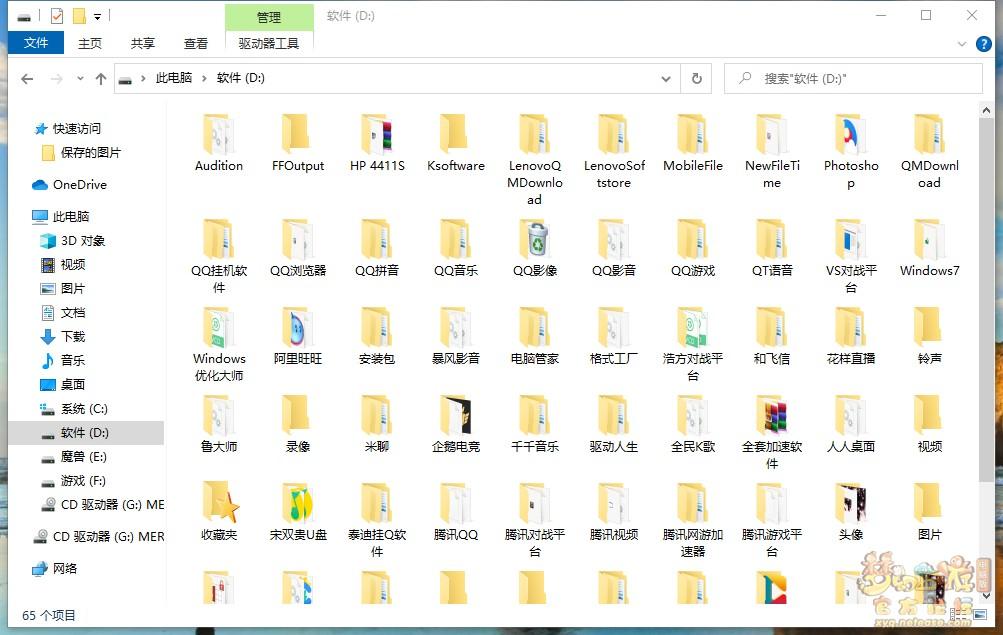1003x635 pixels.
Task: Click the scroll down arrow of file list
Action: pos(986,595)
